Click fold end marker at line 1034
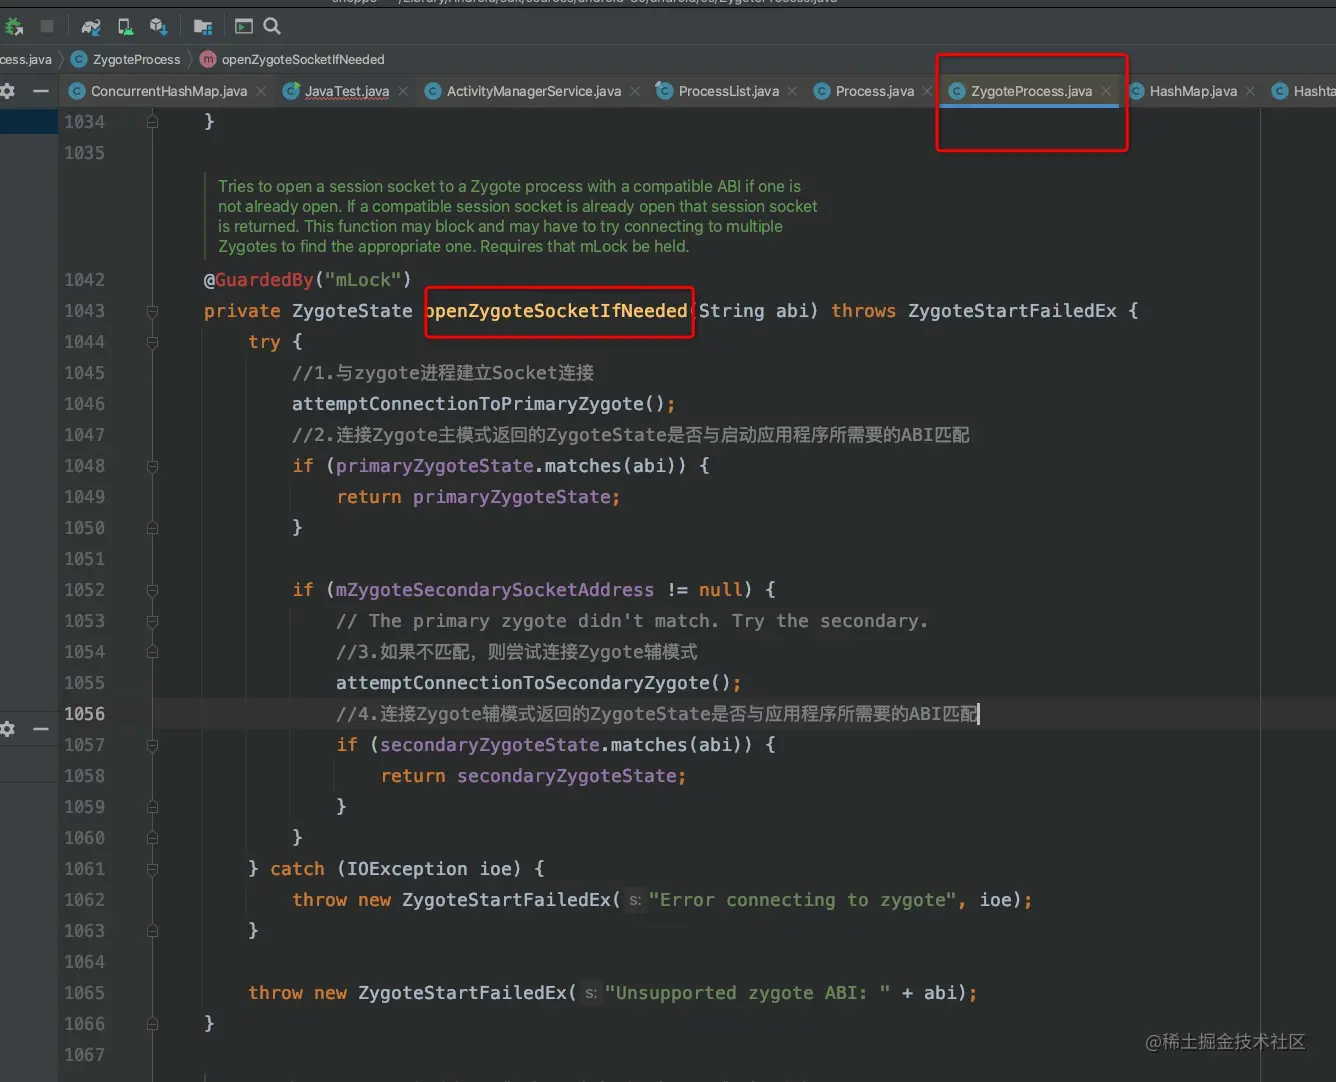Image resolution: width=1336 pixels, height=1082 pixels. click(x=152, y=121)
